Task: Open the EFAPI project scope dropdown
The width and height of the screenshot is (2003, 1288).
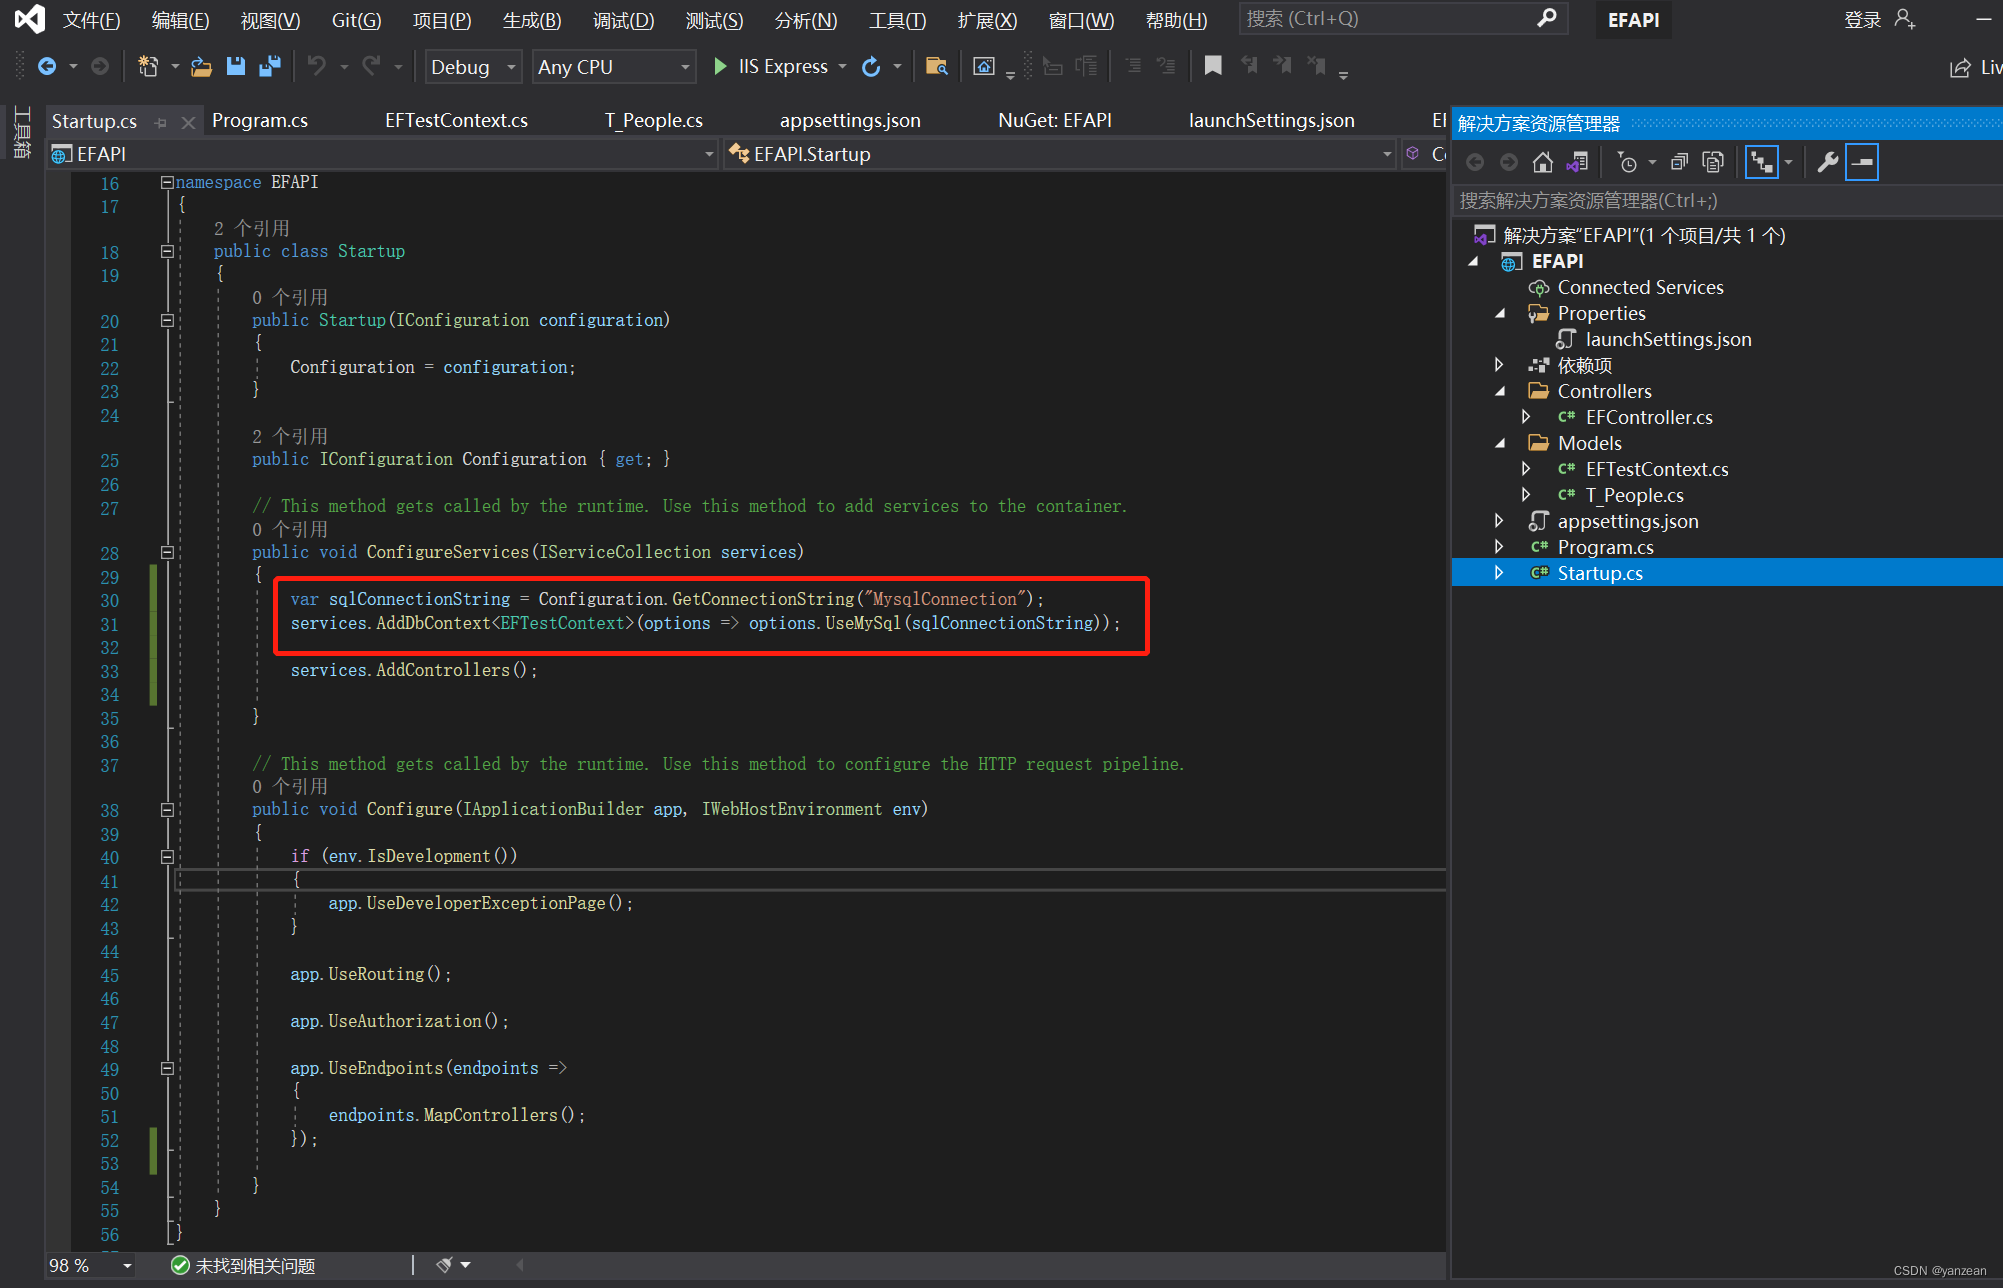Action: click(x=383, y=154)
